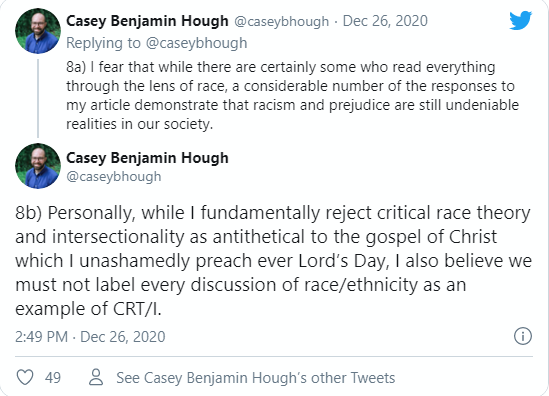Click the 8b main tweet text
This screenshot has height=396, width=549.
coord(273,261)
